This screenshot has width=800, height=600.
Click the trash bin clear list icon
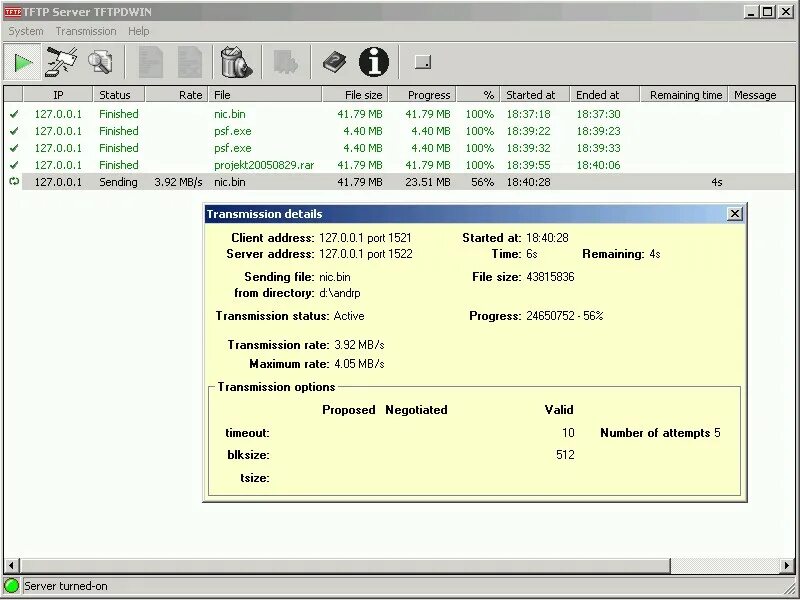coord(236,62)
